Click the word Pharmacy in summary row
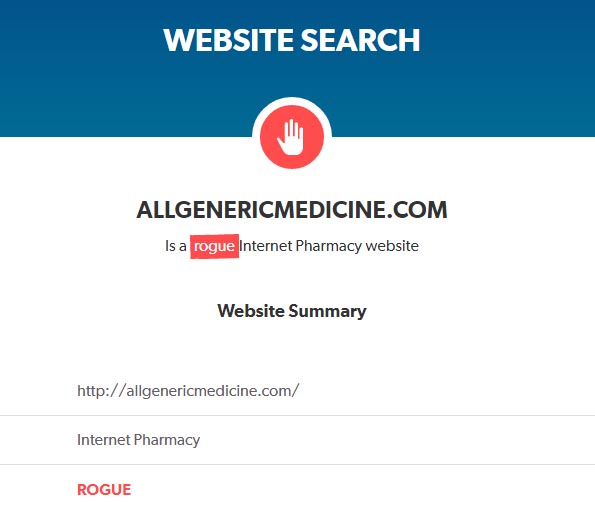 (x=167, y=440)
